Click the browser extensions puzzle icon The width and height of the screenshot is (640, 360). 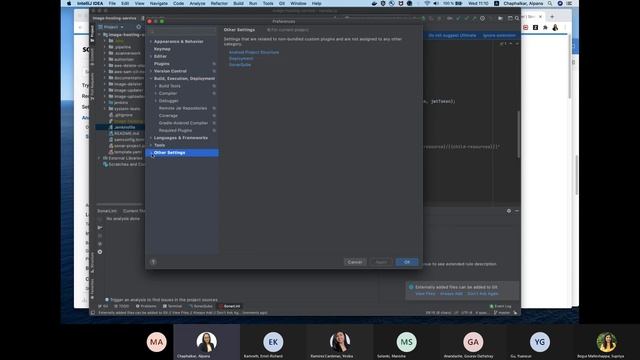(545, 27)
